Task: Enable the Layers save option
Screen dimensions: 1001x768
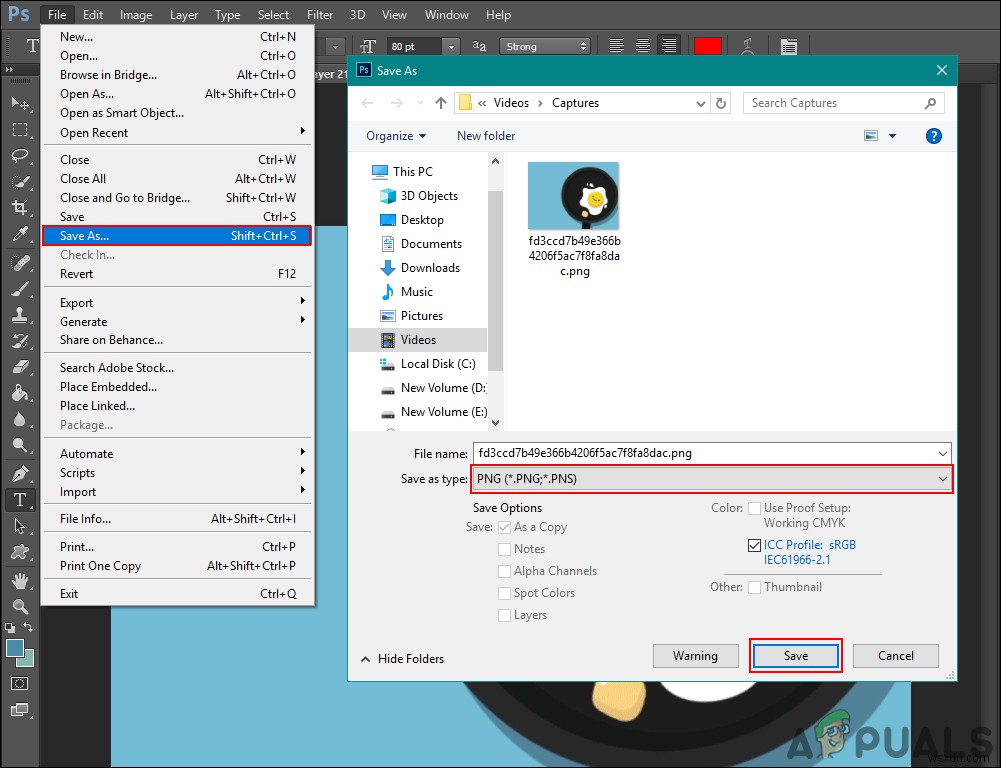Action: [505, 615]
